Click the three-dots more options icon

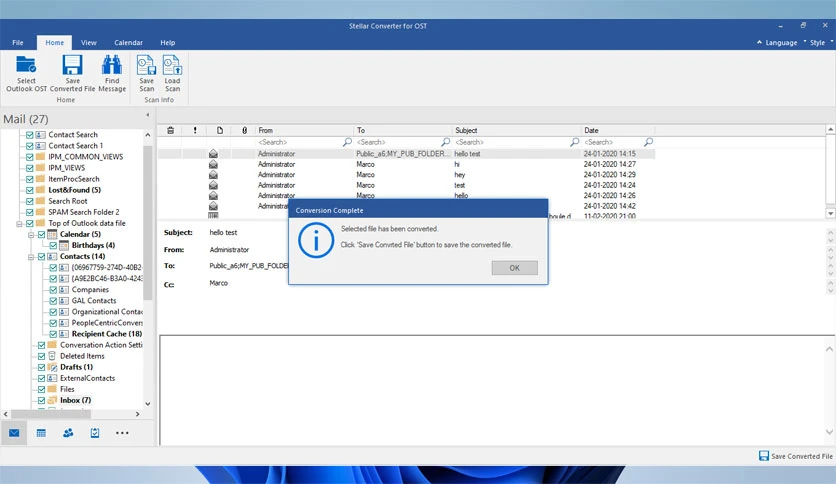click(122, 433)
